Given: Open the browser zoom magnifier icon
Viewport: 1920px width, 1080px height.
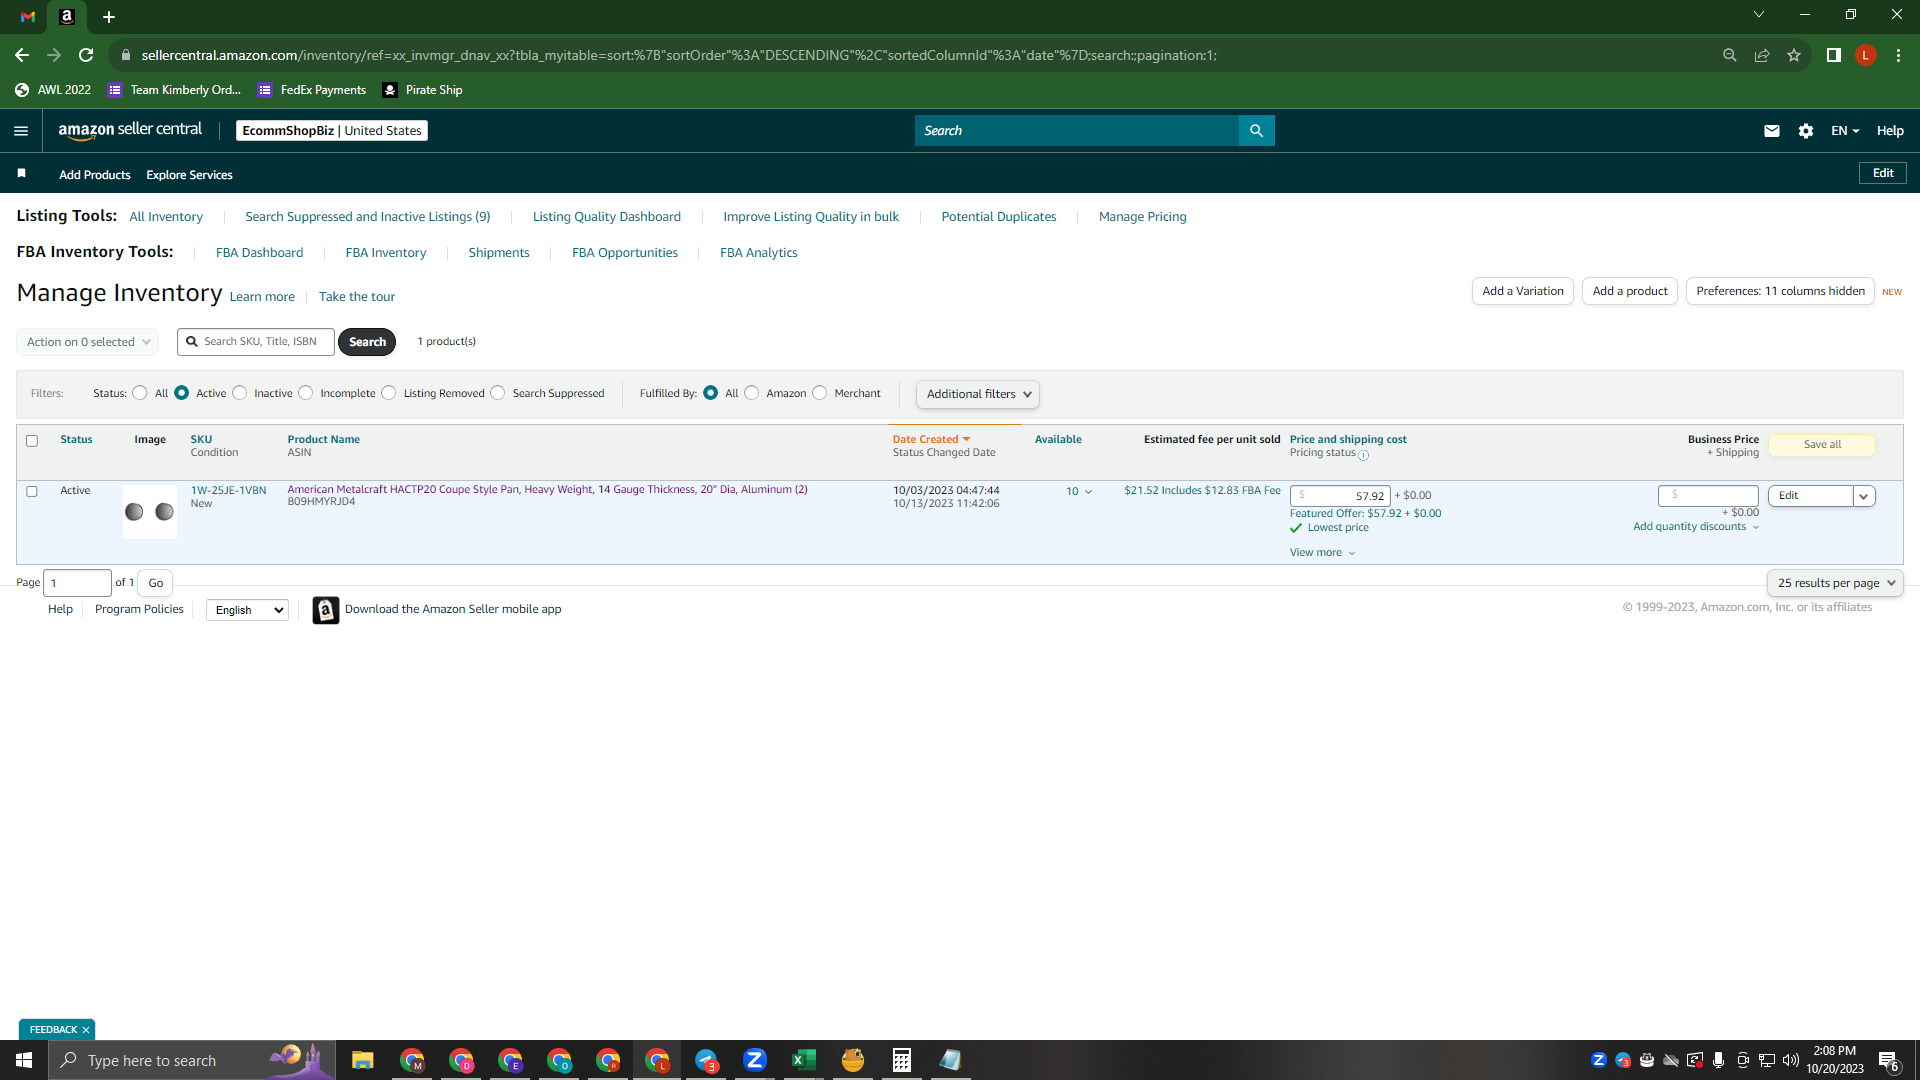Looking at the screenshot, I should (x=1730, y=55).
